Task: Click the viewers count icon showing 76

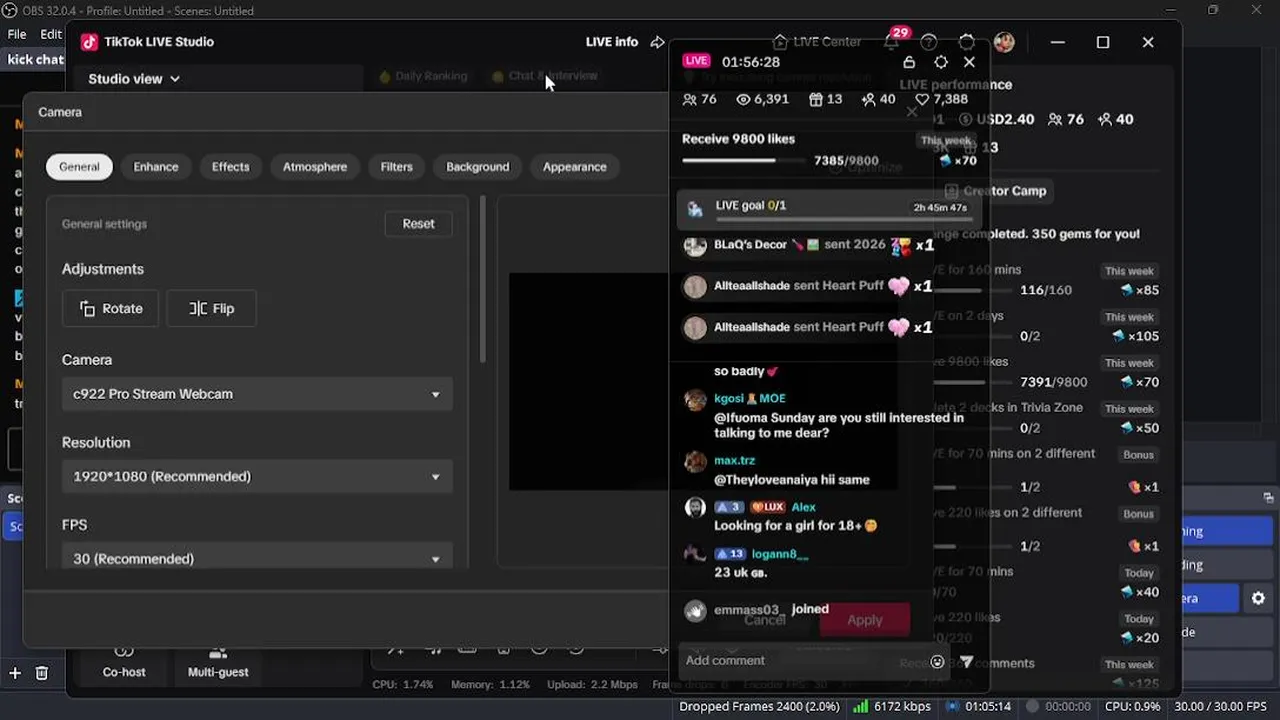Action: point(689,99)
